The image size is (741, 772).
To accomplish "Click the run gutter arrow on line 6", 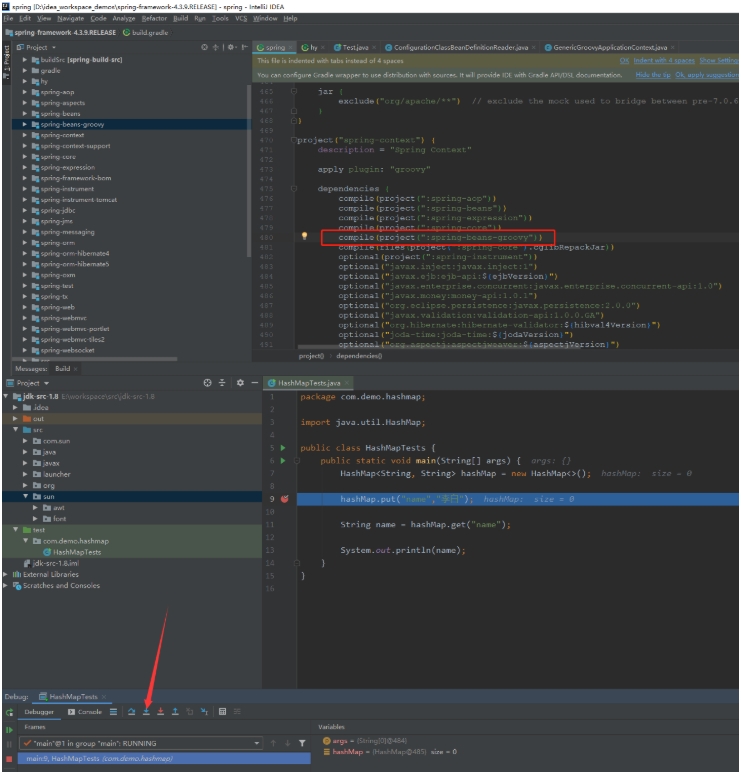I will tap(283, 460).
